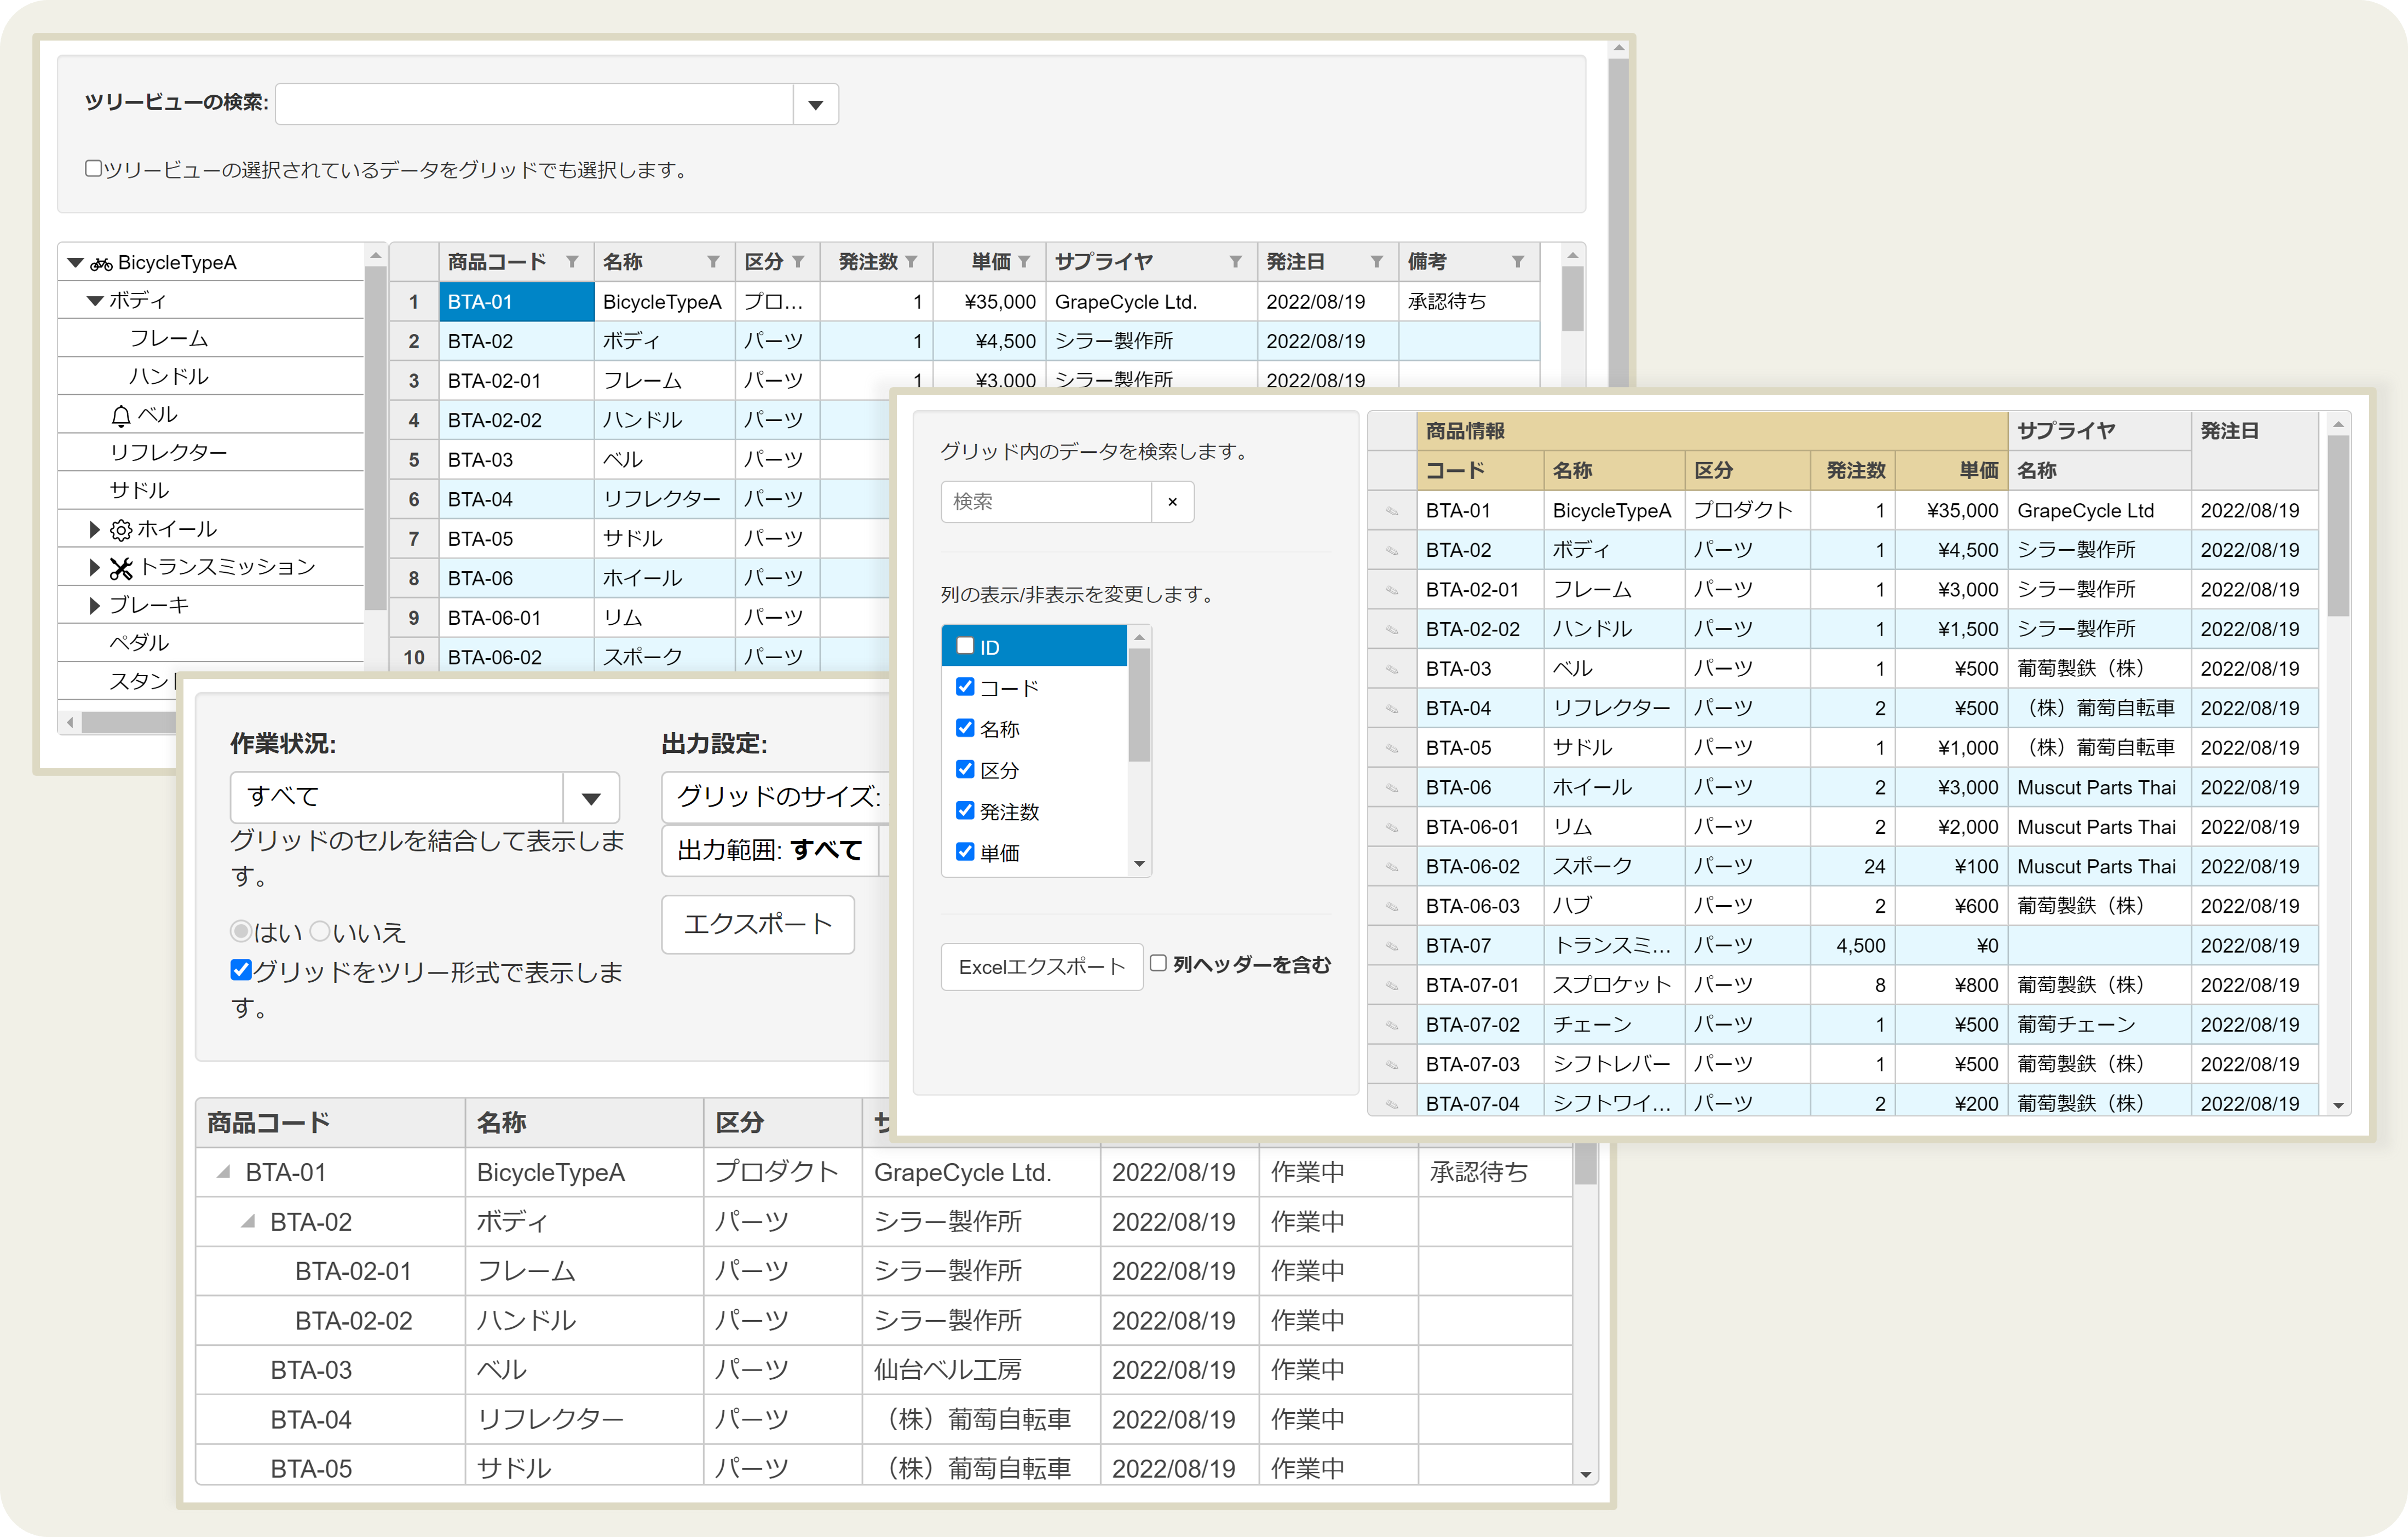This screenshot has height=1537, width=2408.
Task: Click the edit pencil icon for row BTA-07
Action: pyautogui.click(x=1392, y=946)
